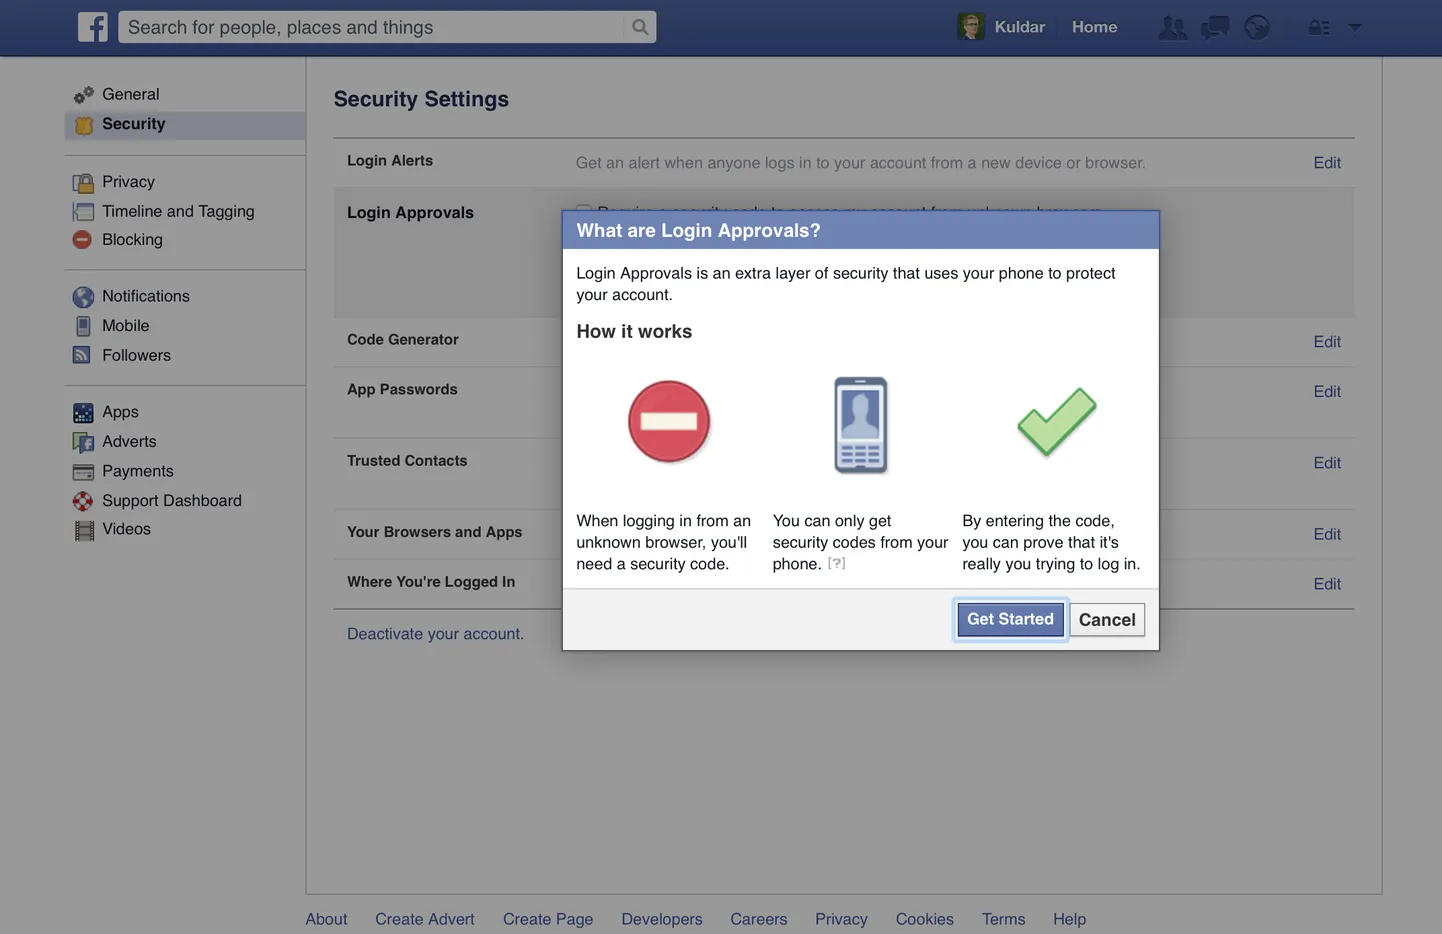Click the Trusted Contacts row label
Viewport: 1442px width, 934px height.
[x=407, y=461]
